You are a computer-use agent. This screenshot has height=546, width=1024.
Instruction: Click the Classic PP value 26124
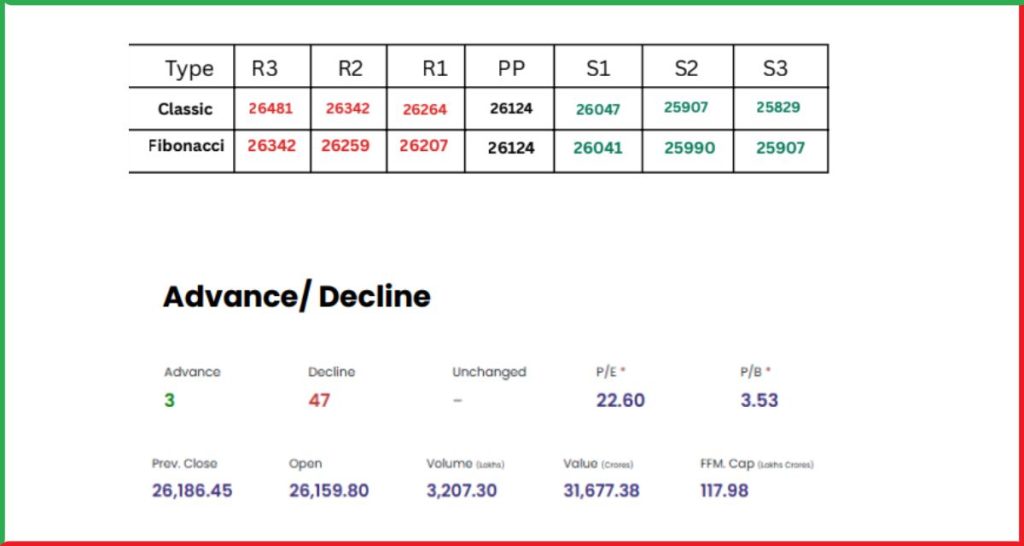(511, 108)
